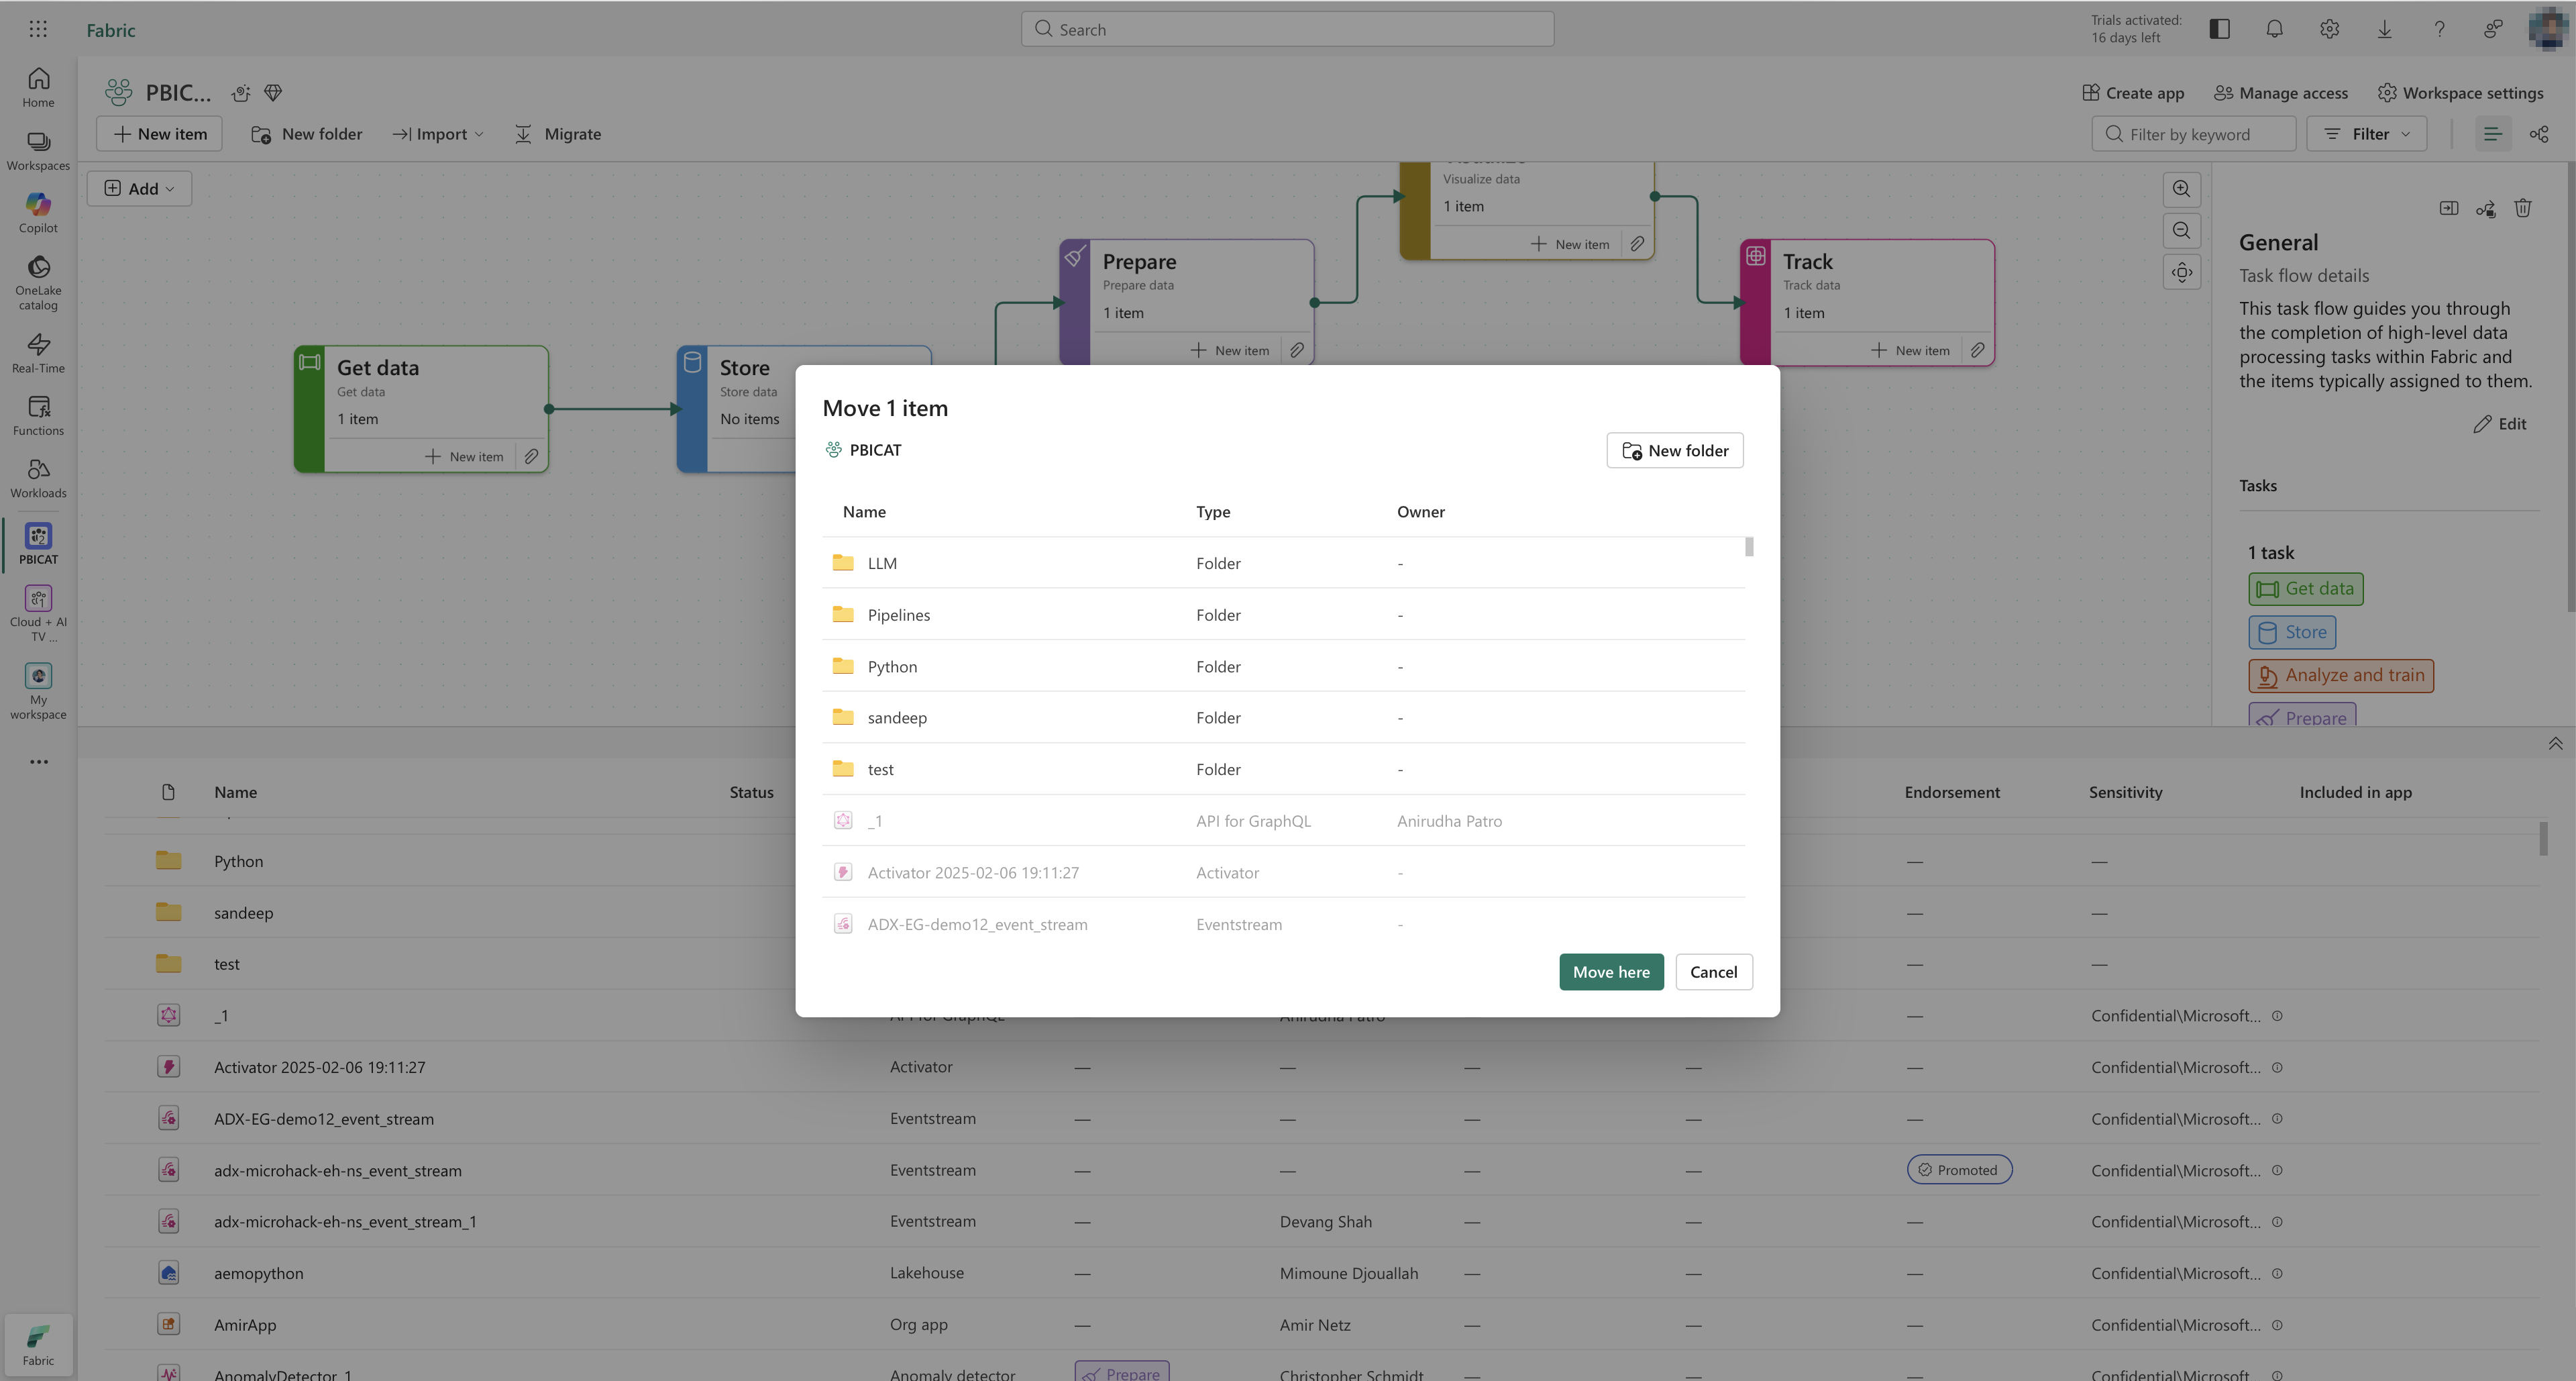The image size is (2576, 1381).
Task: Create New folder inside move dialog
Action: point(1674,450)
